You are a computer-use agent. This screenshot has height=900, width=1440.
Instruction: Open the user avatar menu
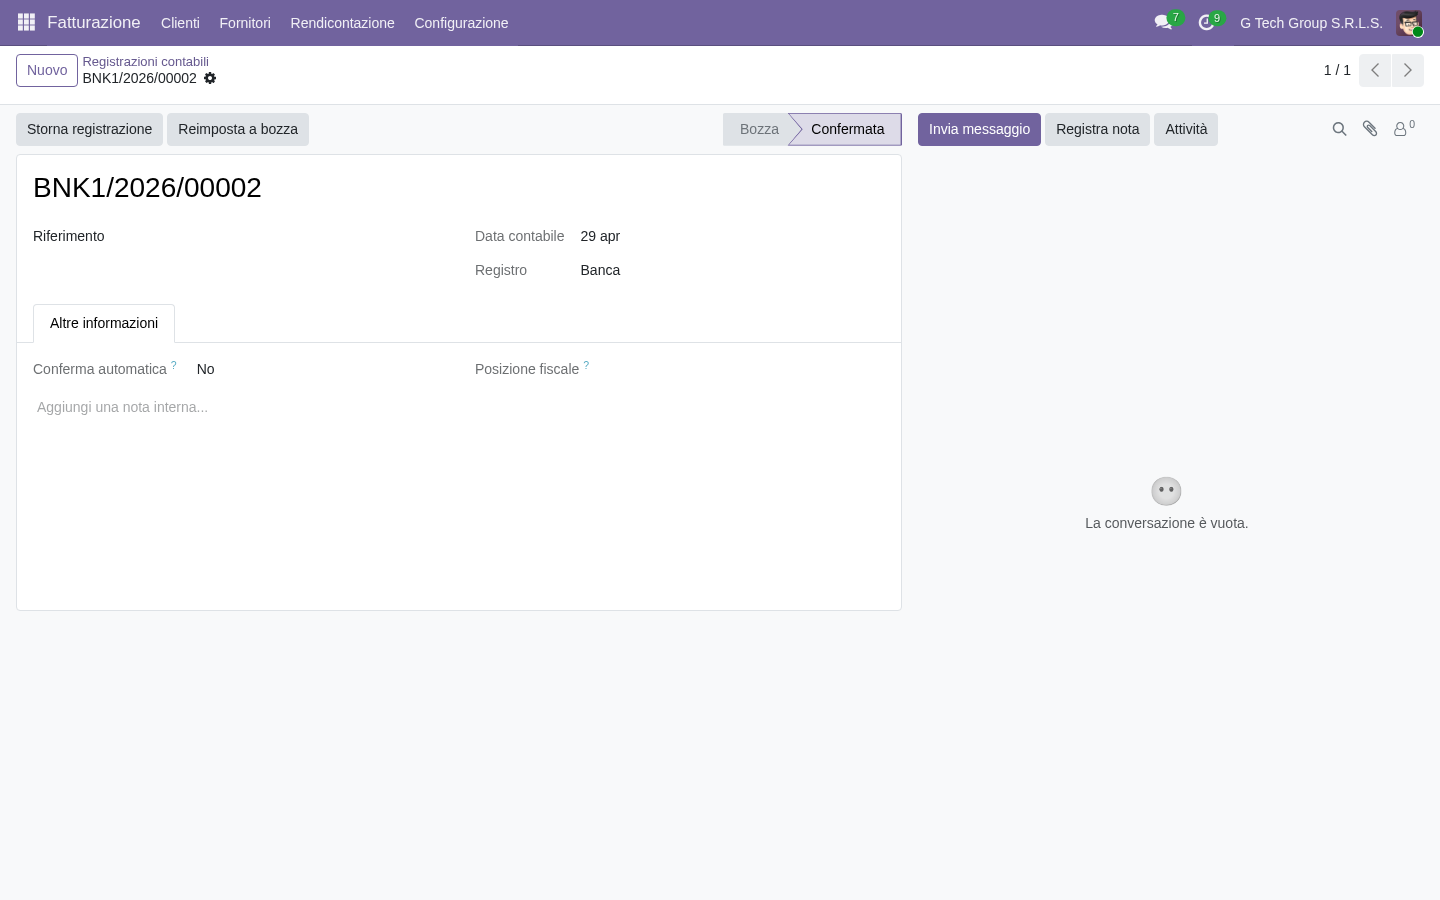1409,23
